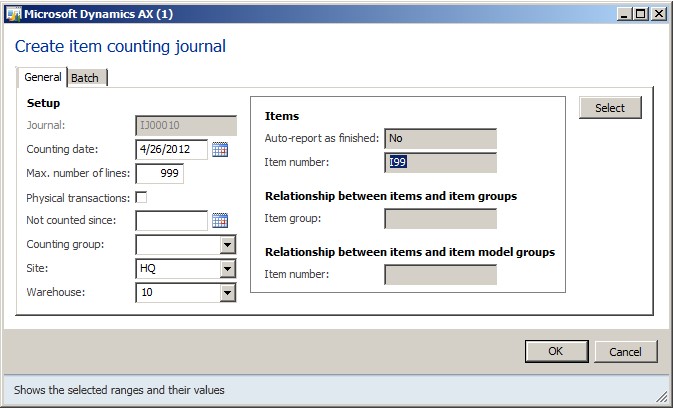Toggle the Physical transactions checkbox

(141, 197)
